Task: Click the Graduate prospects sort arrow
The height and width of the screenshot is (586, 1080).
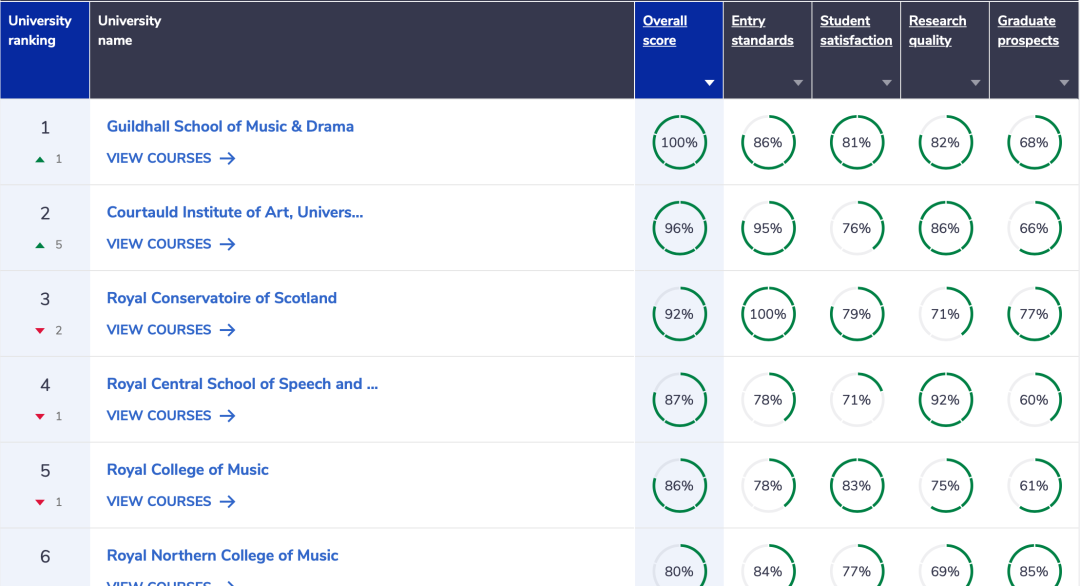Action: (x=1064, y=83)
